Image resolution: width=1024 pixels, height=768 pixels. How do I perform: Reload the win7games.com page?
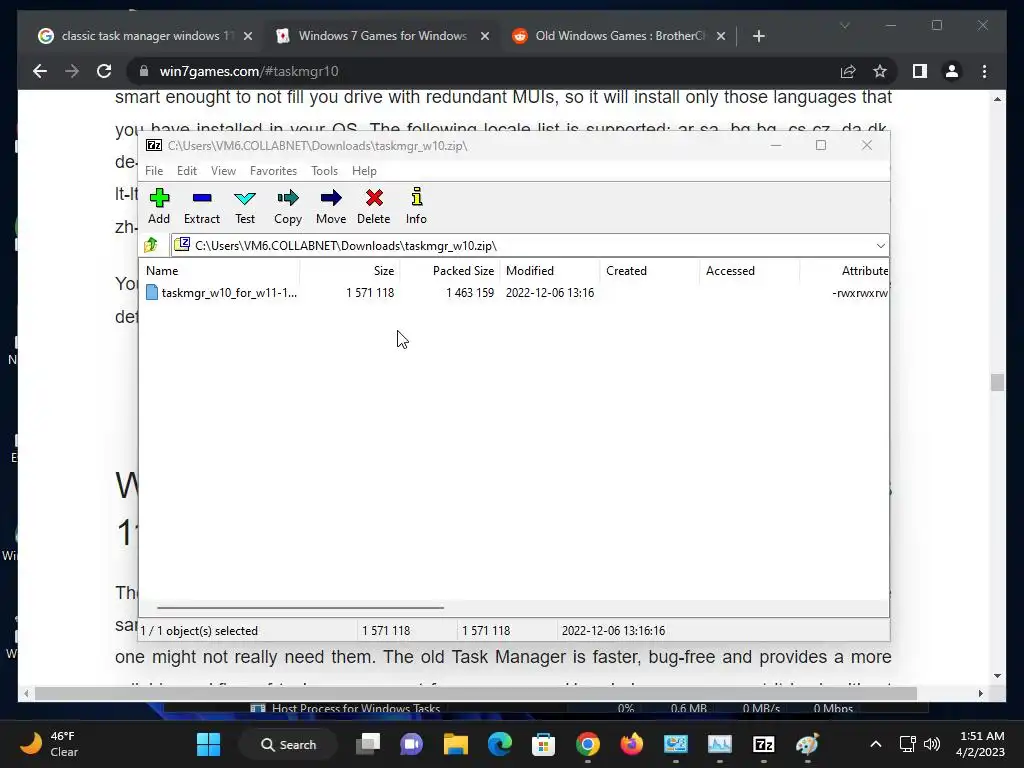coord(104,71)
